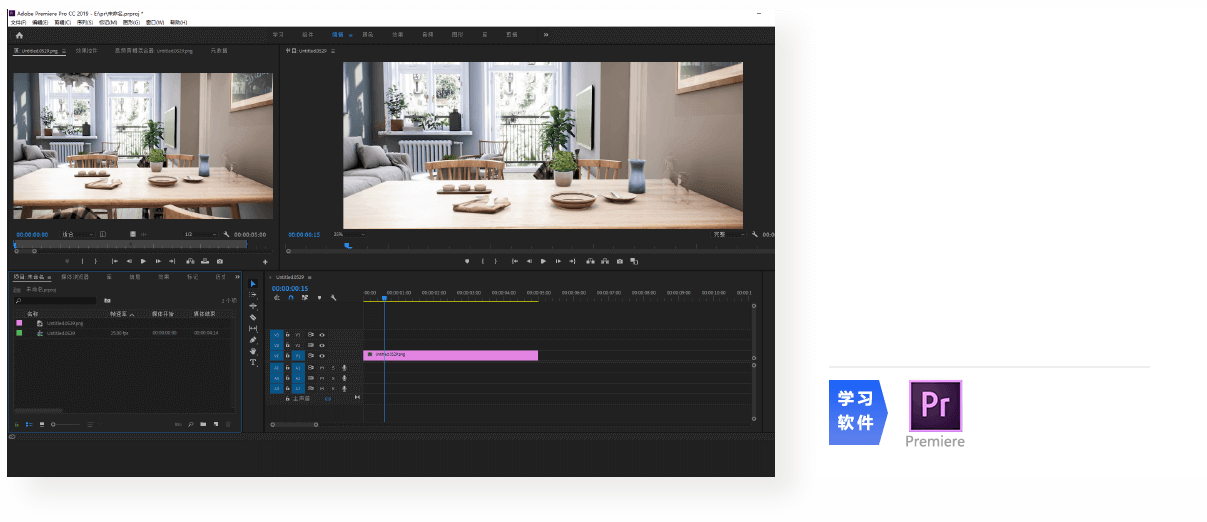Switch to 效果控件 tab
Viewport: 1207px width, 522px height.
click(87, 49)
